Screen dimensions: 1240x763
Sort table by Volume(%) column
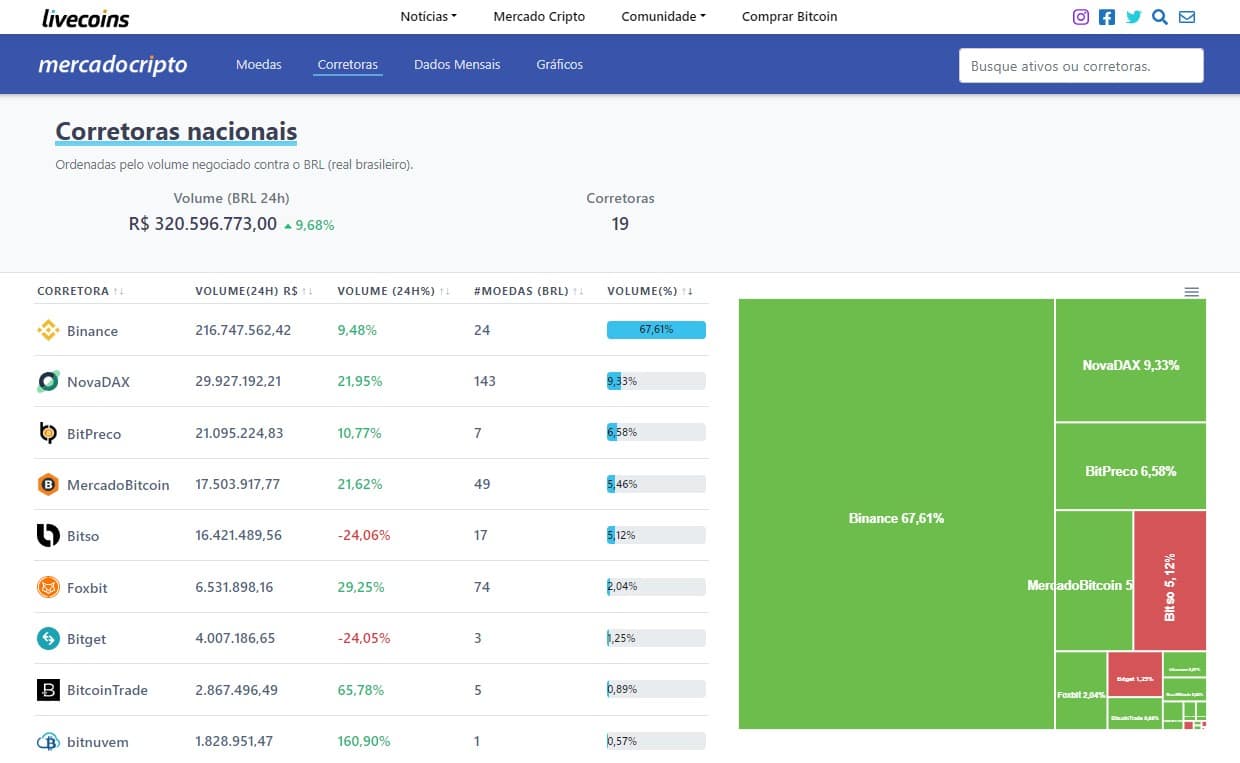point(650,291)
